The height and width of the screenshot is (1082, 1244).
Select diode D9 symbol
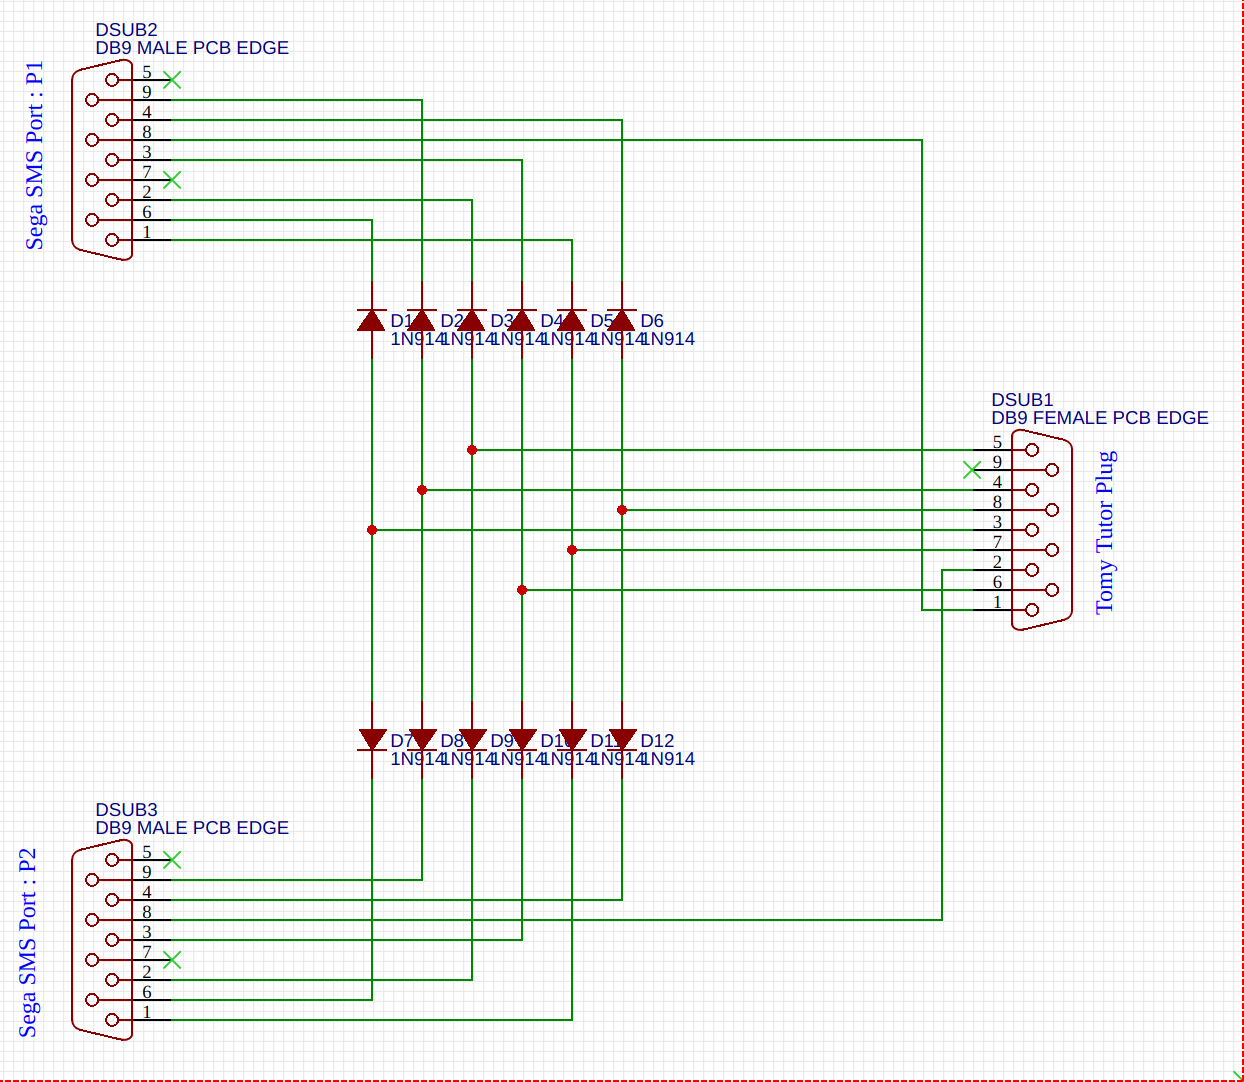472,740
